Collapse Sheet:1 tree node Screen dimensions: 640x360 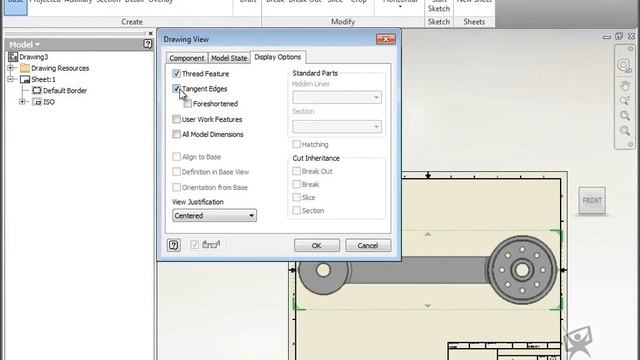[x=11, y=79]
